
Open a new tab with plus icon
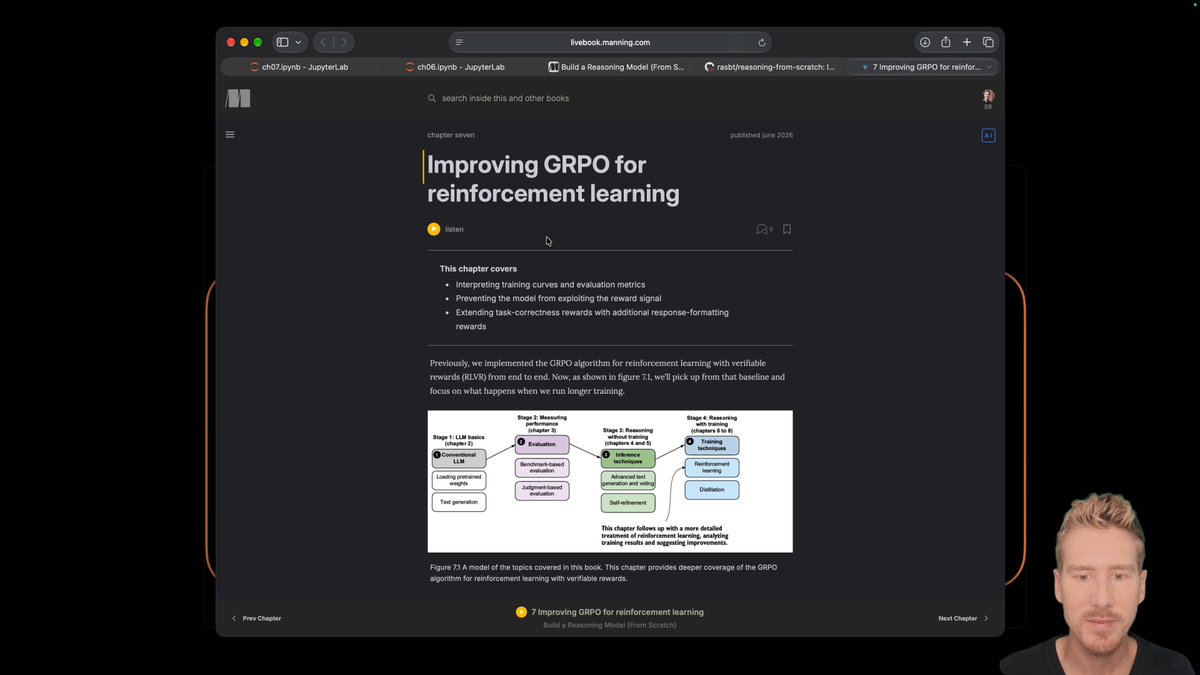click(x=967, y=42)
